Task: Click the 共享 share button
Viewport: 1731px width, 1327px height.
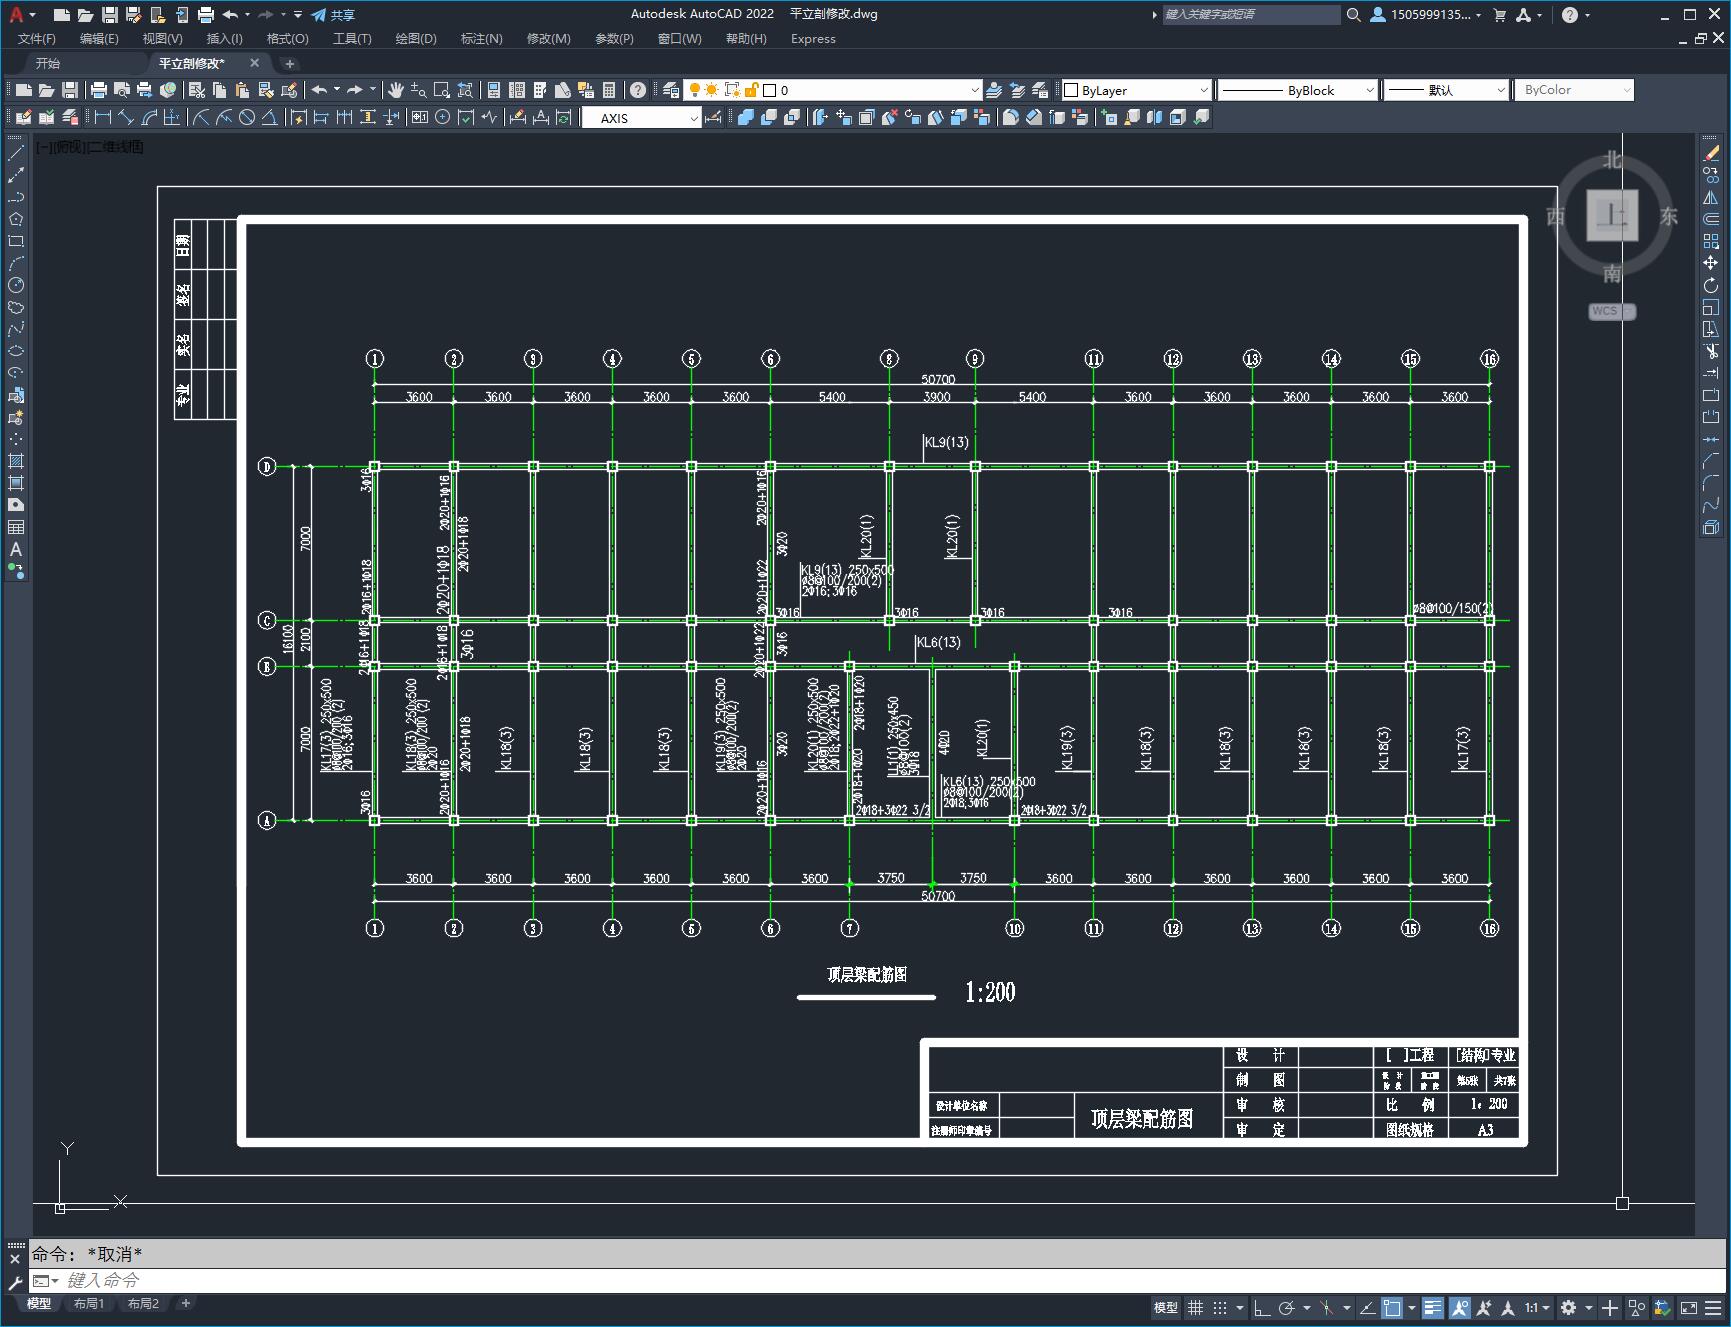Action: click(333, 15)
